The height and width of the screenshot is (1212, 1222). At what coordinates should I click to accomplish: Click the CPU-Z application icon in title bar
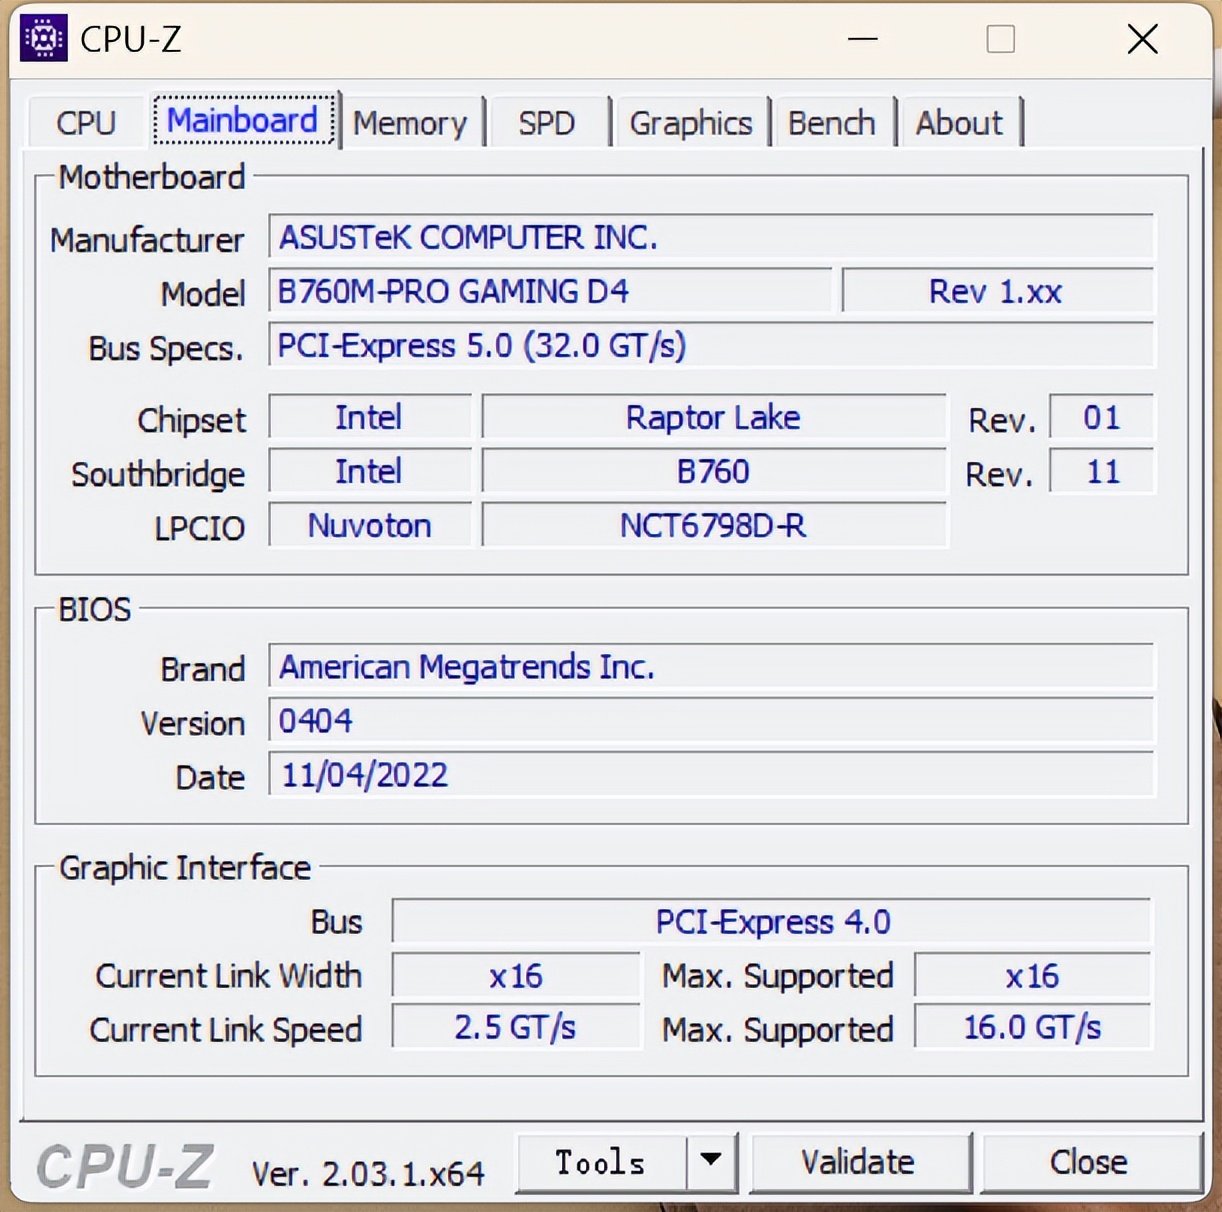pyautogui.click(x=42, y=38)
